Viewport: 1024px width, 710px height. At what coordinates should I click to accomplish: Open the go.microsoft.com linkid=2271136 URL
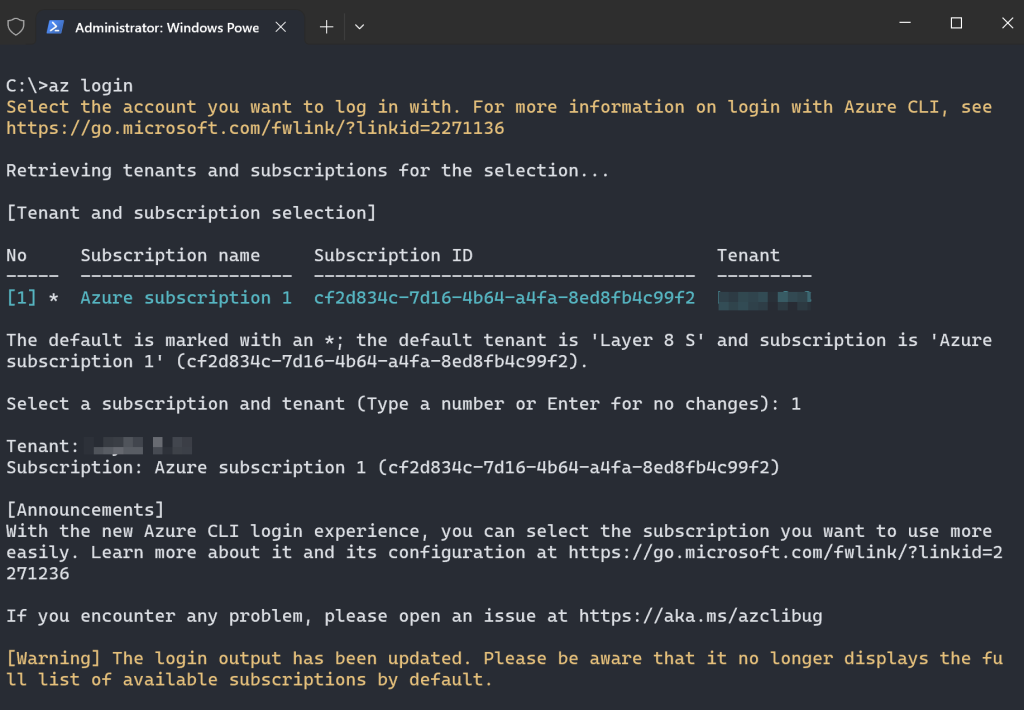tap(255, 128)
